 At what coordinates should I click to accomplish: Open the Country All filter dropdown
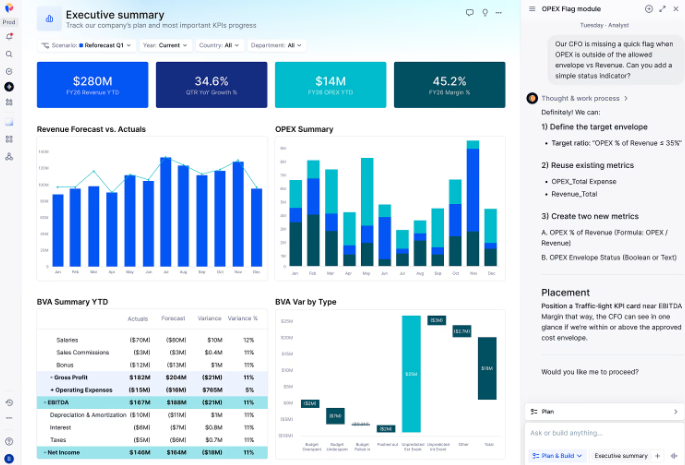(x=220, y=45)
